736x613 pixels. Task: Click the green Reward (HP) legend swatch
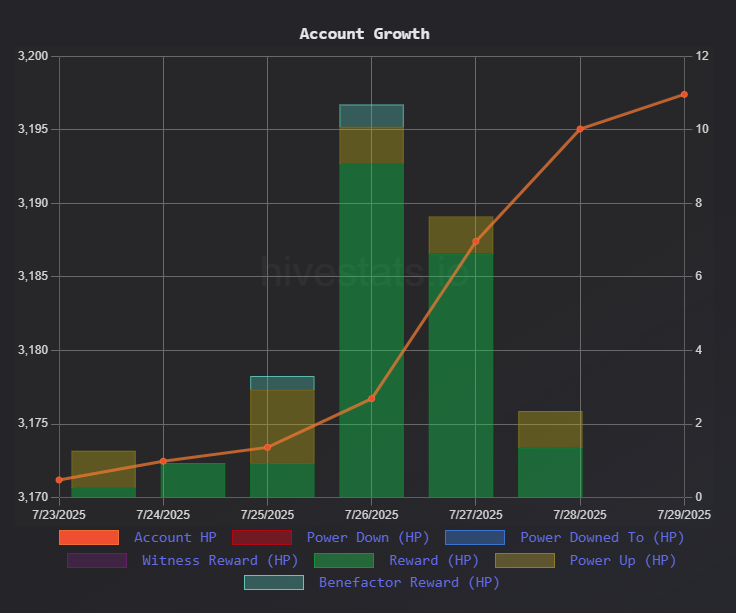pyautogui.click(x=344, y=560)
